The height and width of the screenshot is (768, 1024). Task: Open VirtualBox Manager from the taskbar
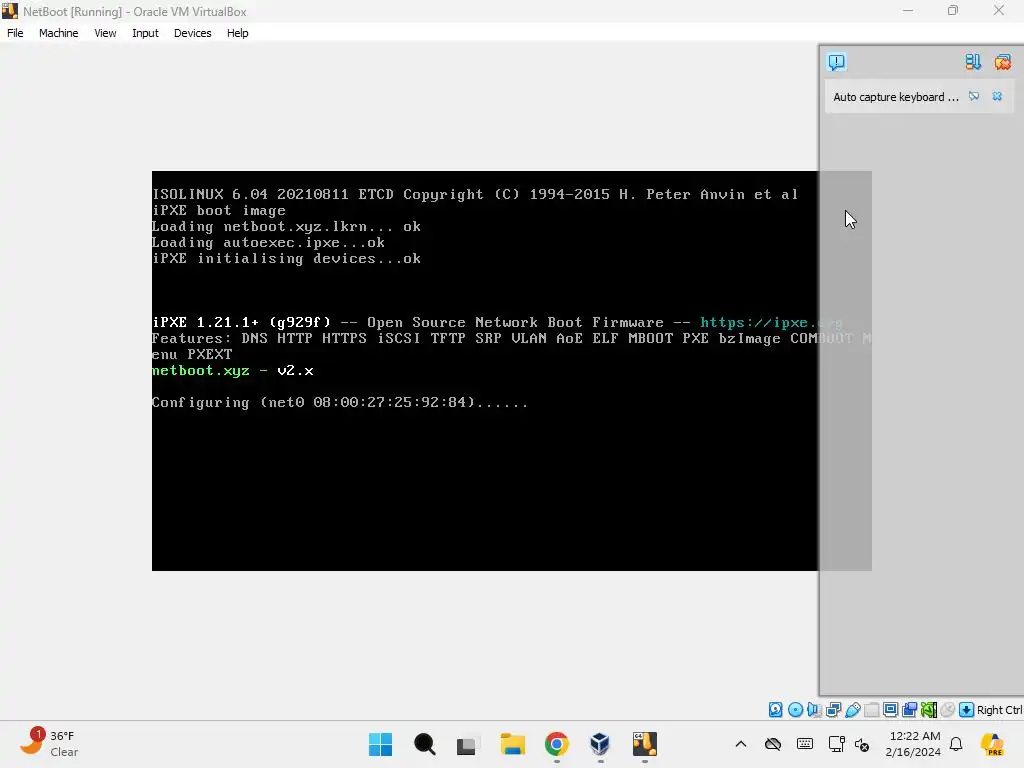(x=600, y=744)
